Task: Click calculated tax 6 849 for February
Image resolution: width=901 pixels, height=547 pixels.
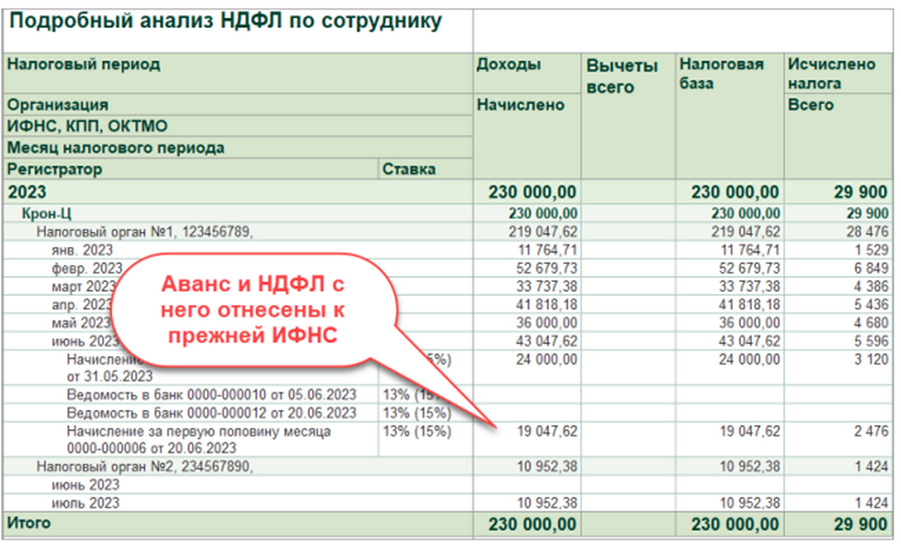Action: pyautogui.click(x=871, y=269)
